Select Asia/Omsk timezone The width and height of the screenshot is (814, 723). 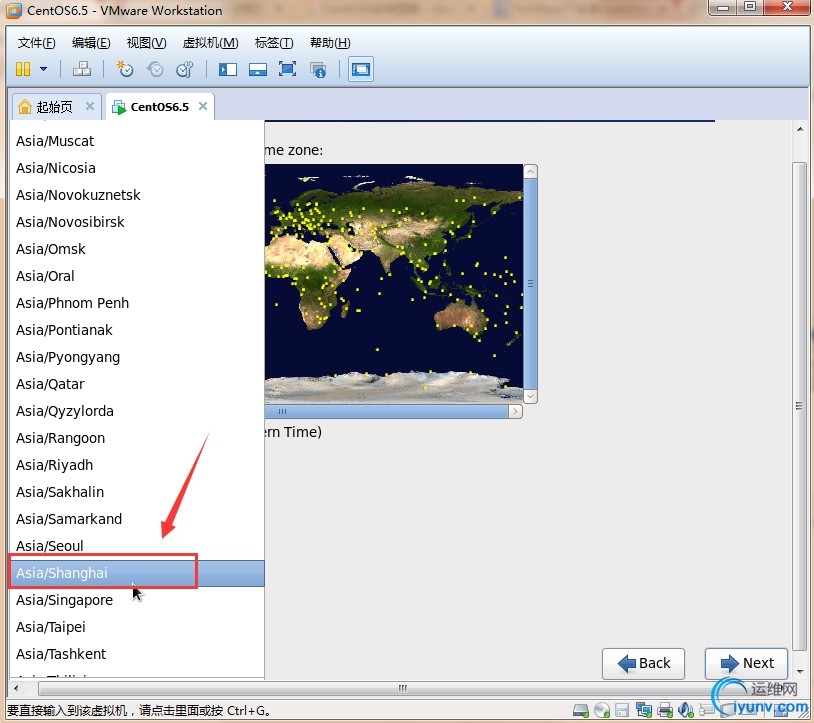click(137, 249)
